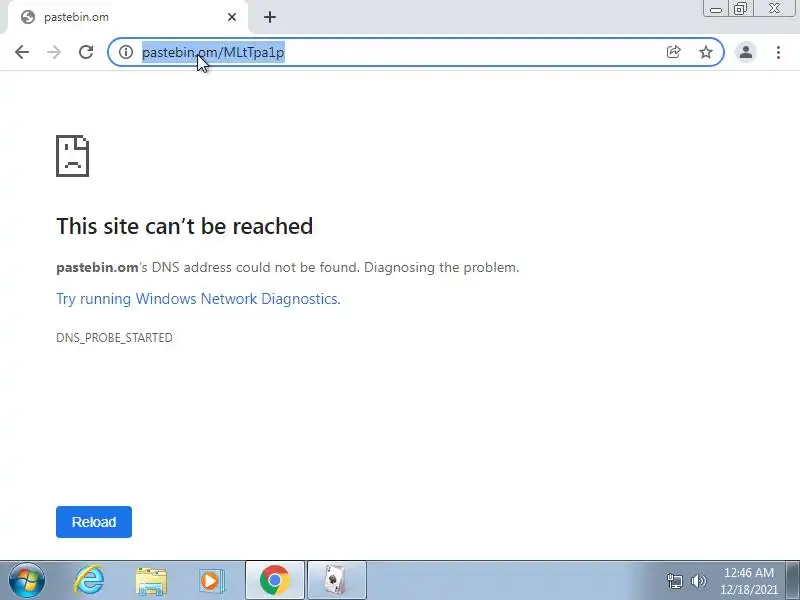Go back to the previous page
Screen dimensions: 800x600
22,52
